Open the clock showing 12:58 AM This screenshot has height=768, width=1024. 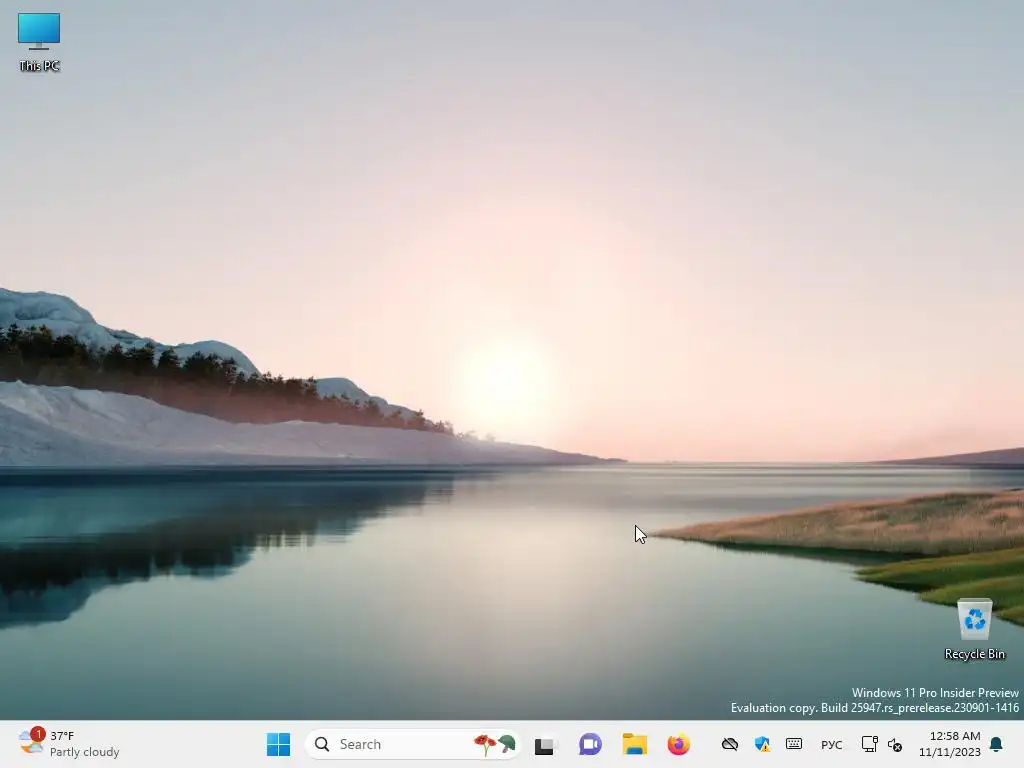point(950,744)
